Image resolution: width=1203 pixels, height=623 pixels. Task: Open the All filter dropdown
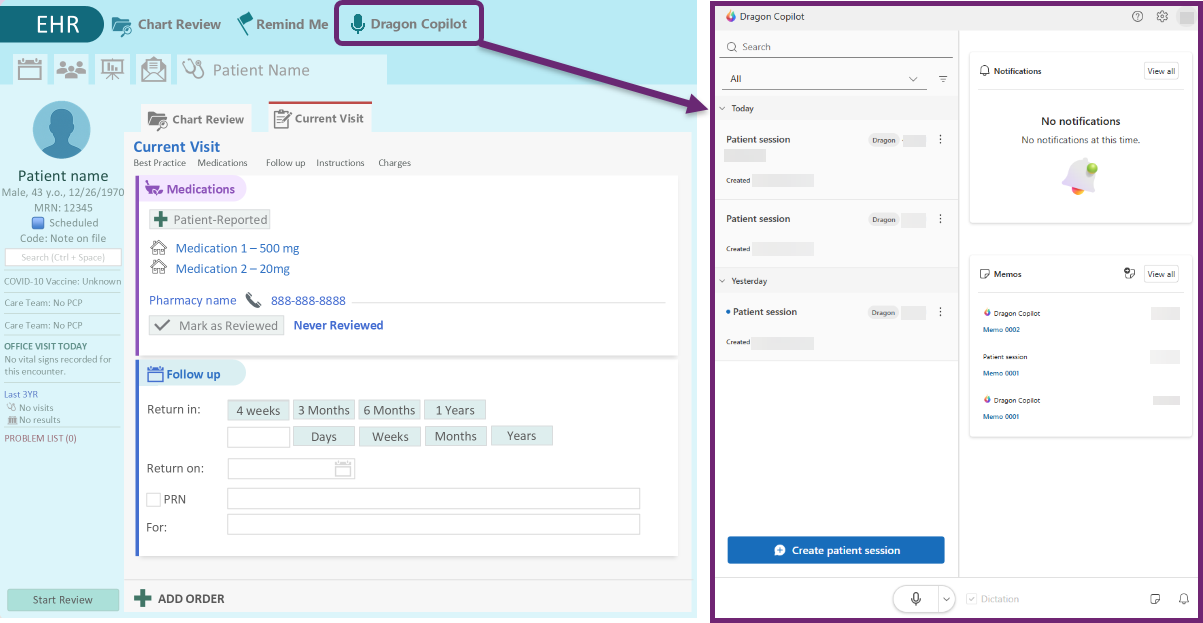tap(824, 79)
